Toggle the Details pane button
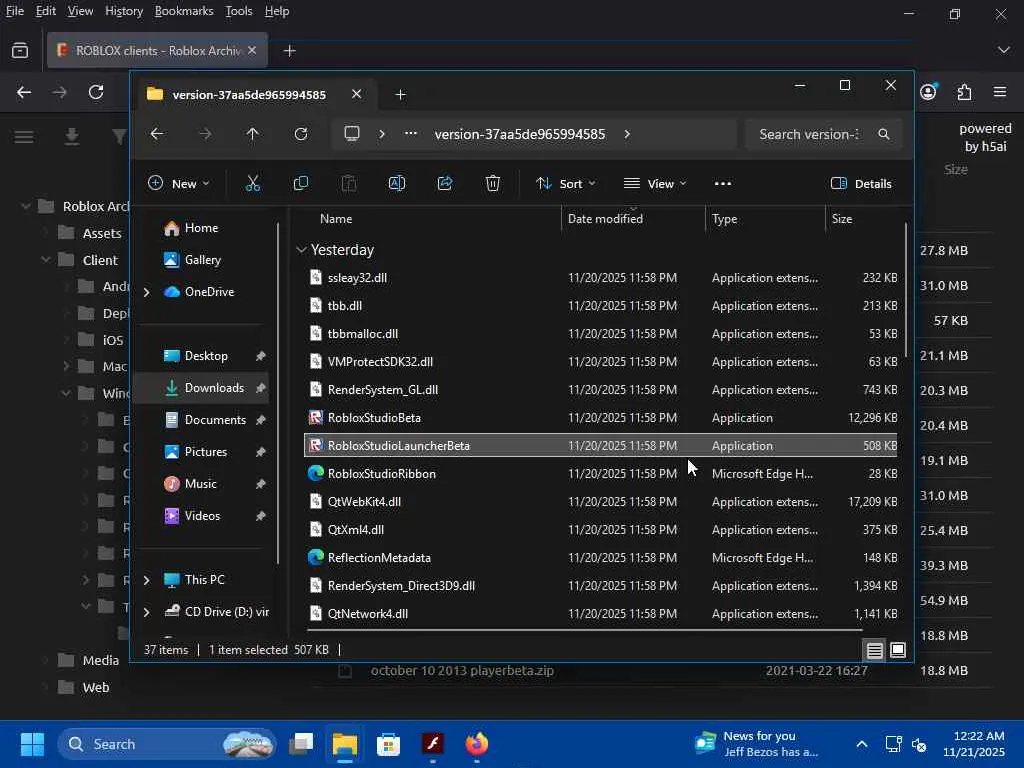The height and width of the screenshot is (768, 1024). (861, 184)
